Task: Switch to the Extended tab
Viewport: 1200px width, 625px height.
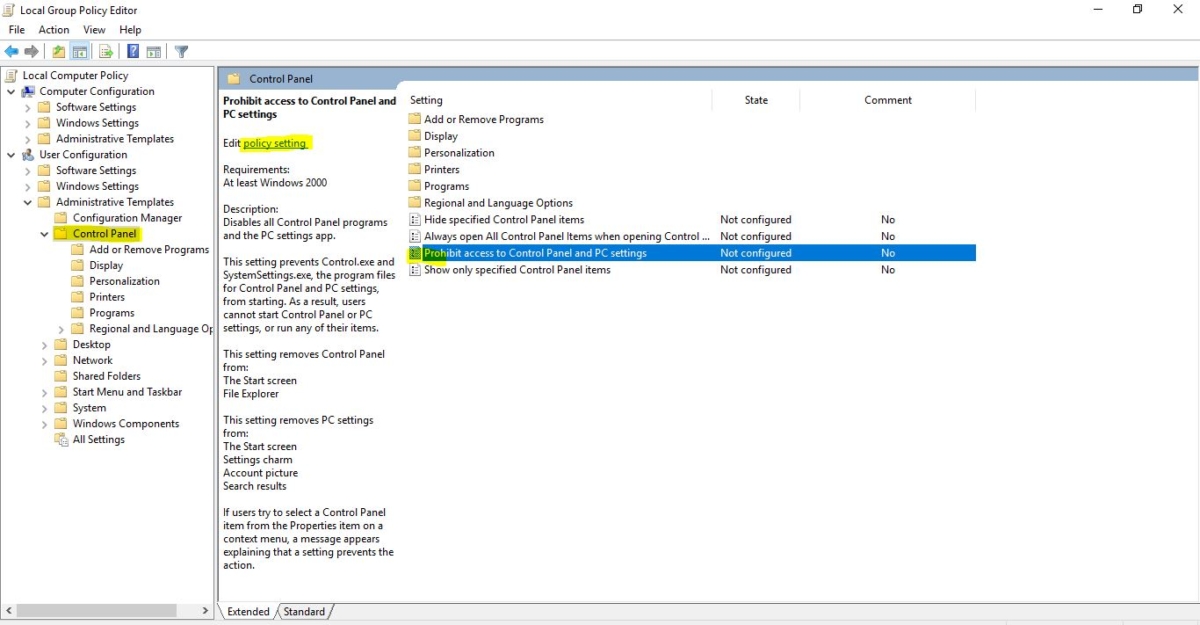Action: point(247,611)
